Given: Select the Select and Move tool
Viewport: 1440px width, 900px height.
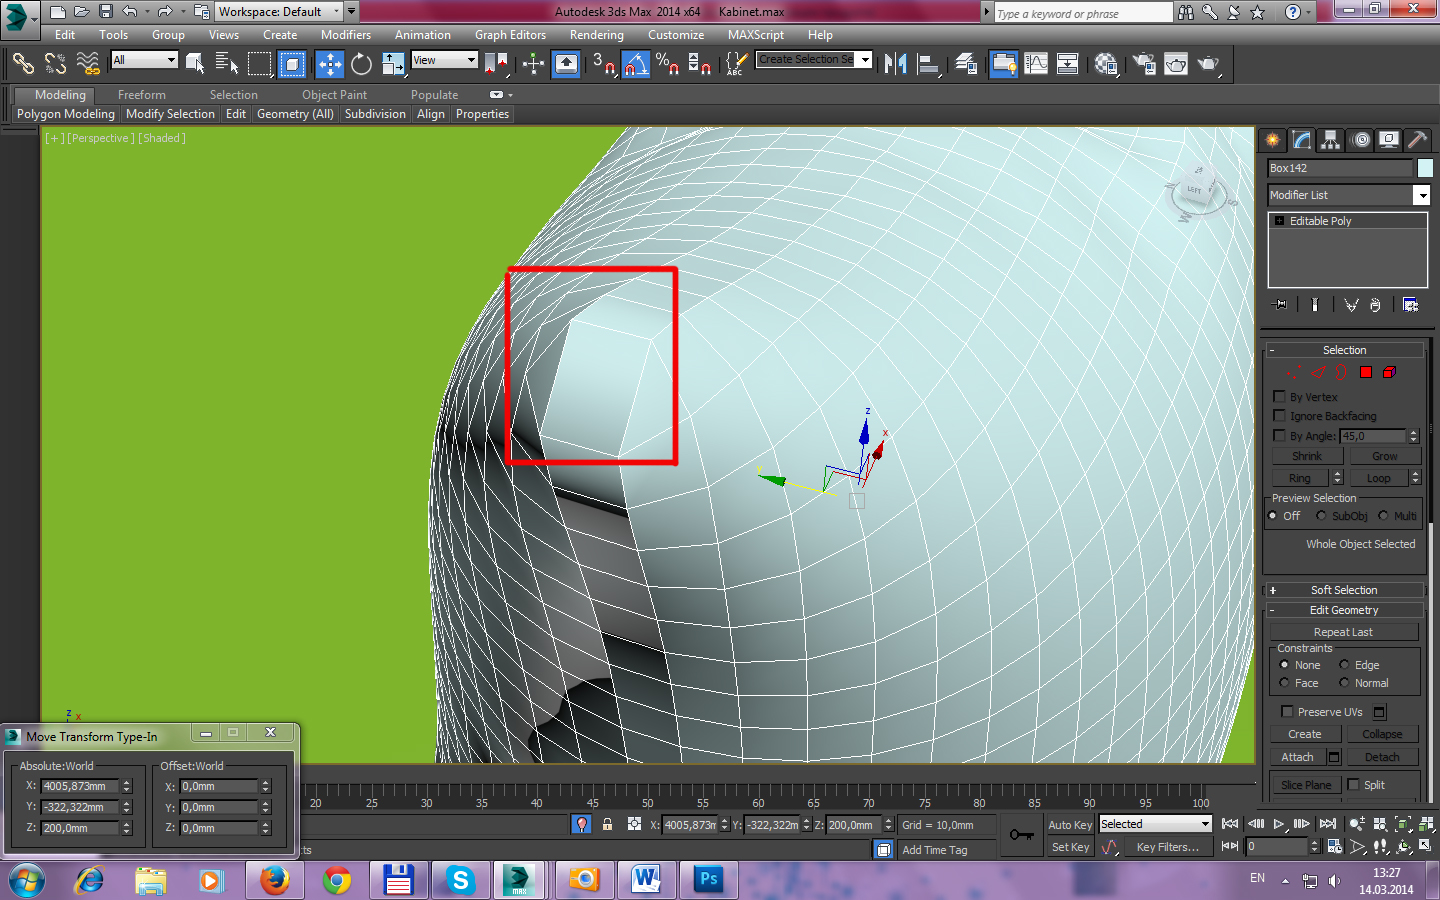Looking at the screenshot, I should pyautogui.click(x=329, y=64).
